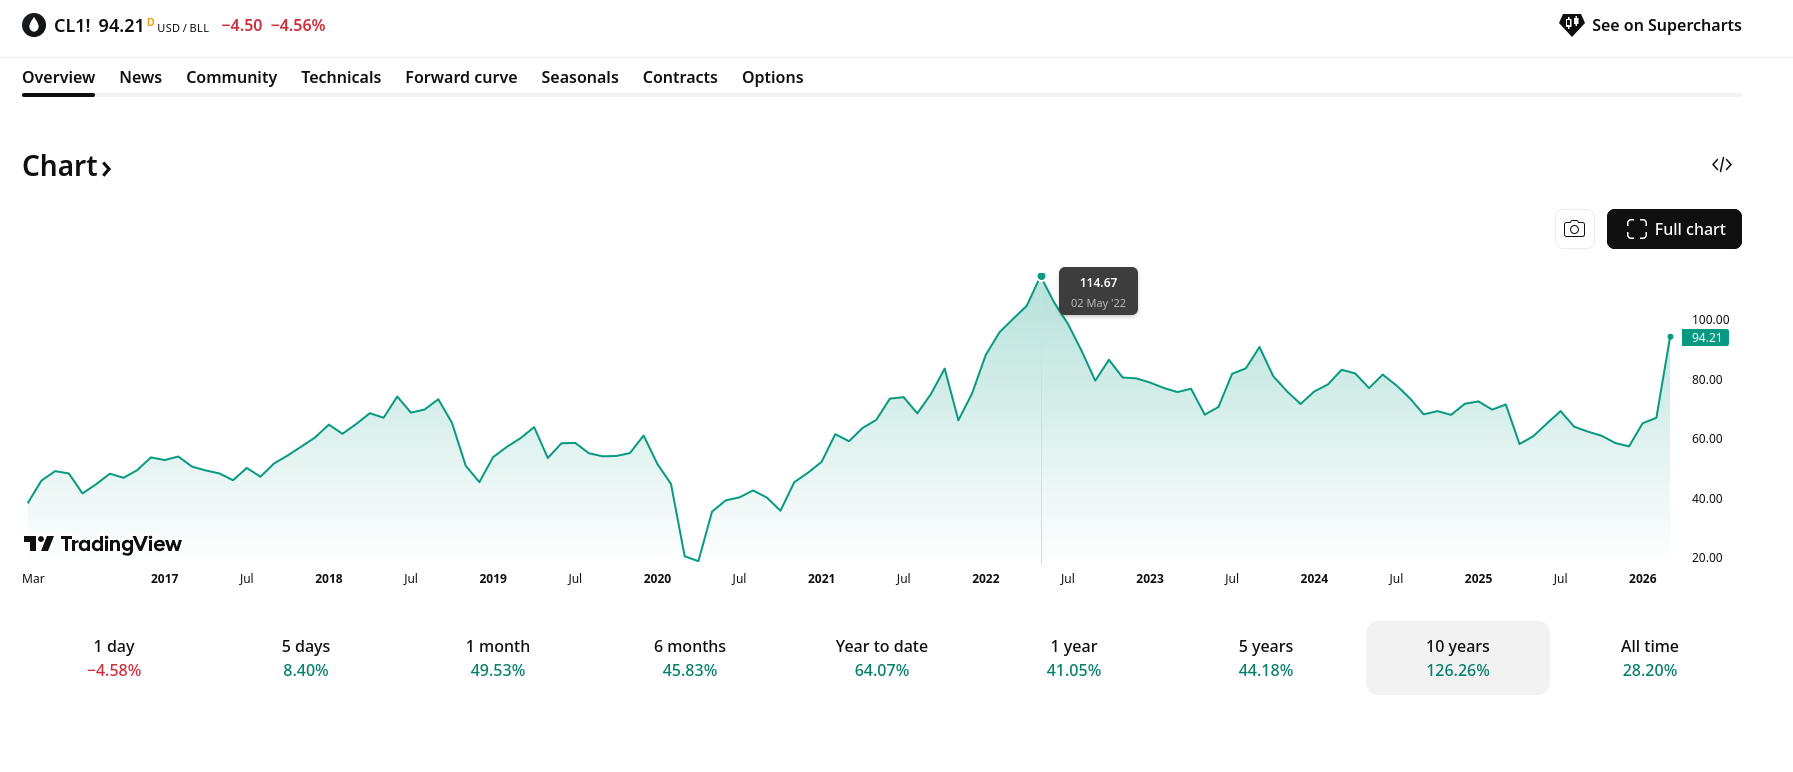Open the Full chart view
This screenshot has width=1793, height=772.
pos(1673,229)
